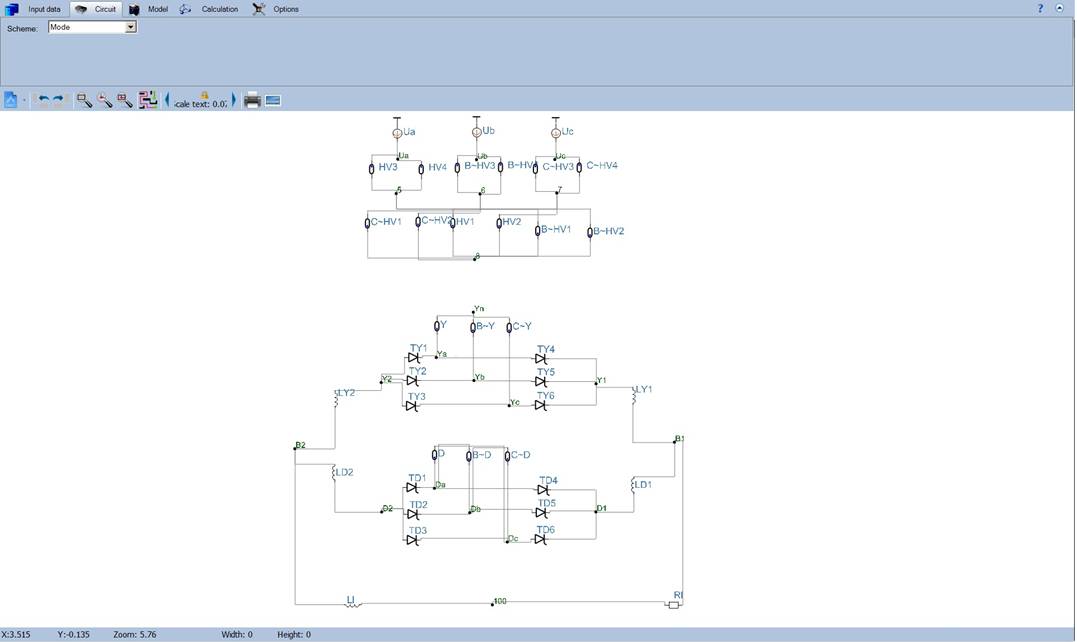Open the help question mark icon
1077x642 pixels.
point(1040,8)
